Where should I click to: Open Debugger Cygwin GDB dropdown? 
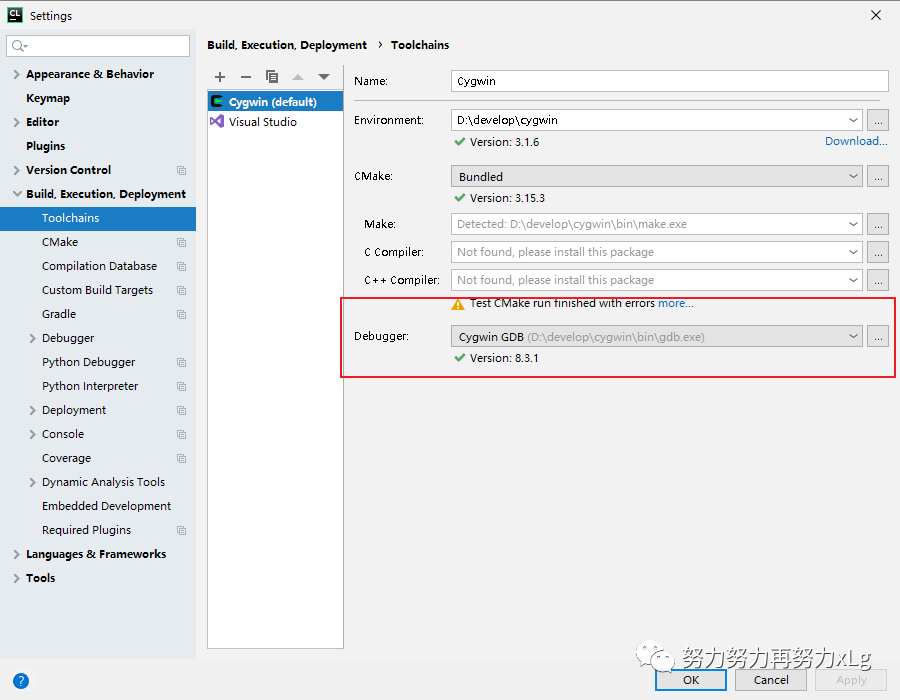point(853,336)
